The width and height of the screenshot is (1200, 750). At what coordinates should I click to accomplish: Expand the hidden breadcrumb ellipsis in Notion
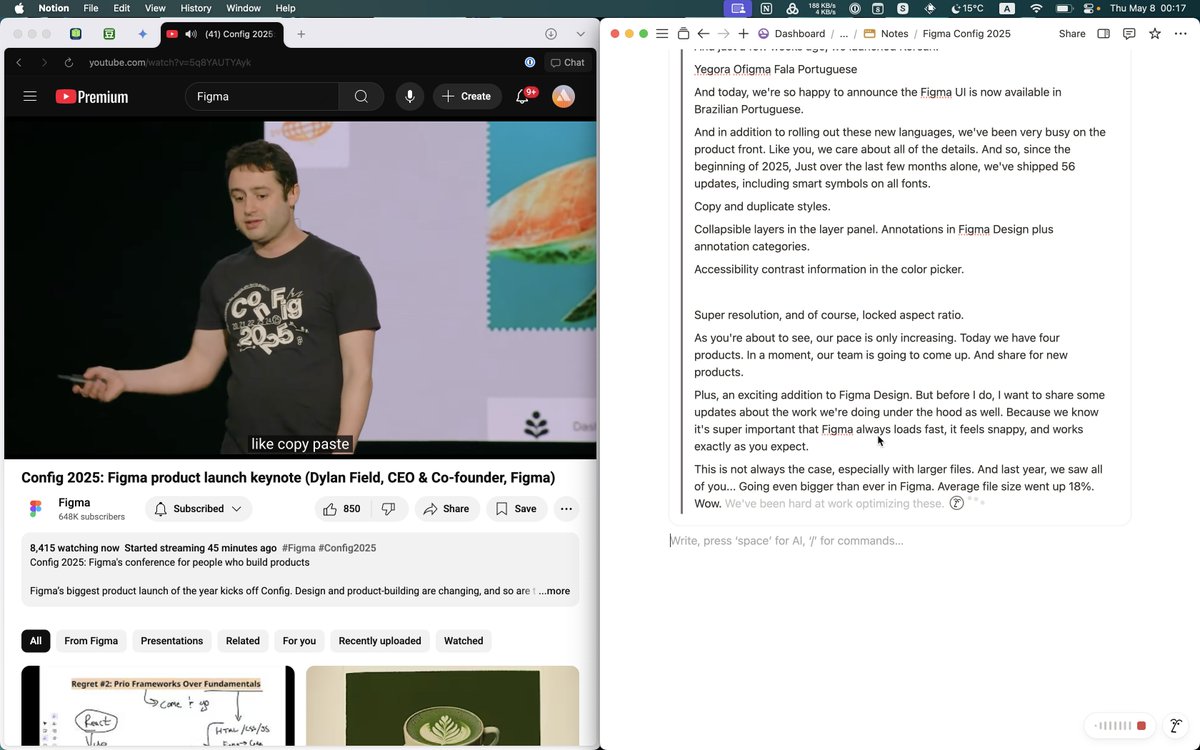point(844,34)
